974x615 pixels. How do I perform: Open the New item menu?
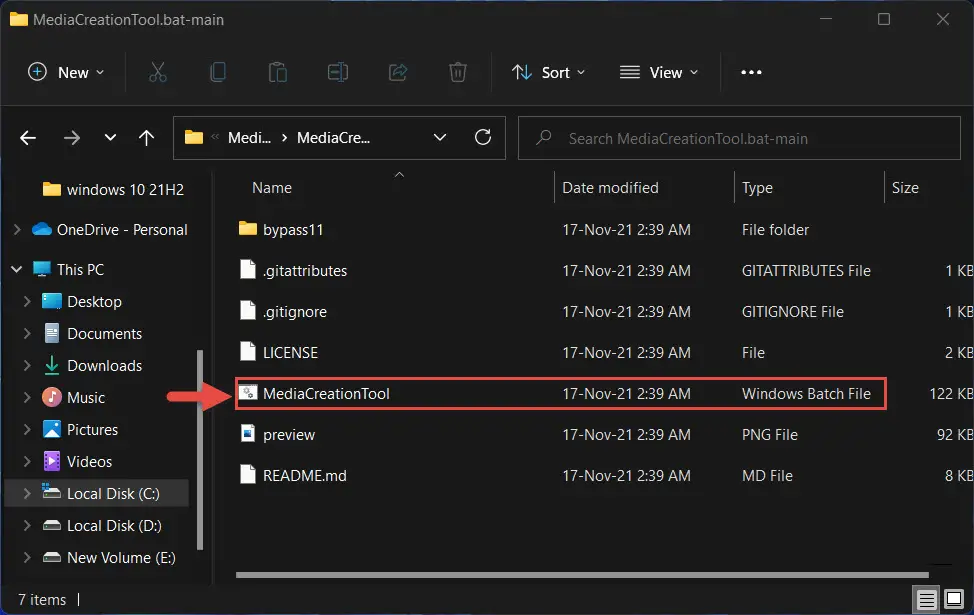66,73
